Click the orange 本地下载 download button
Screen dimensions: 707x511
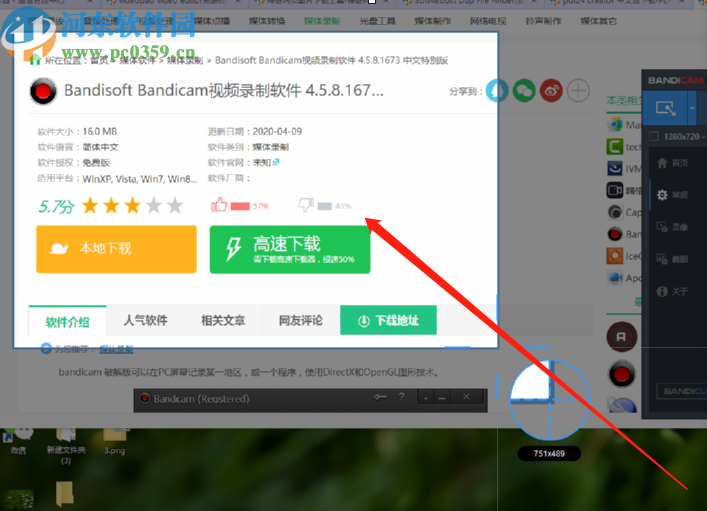pyautogui.click(x=116, y=249)
